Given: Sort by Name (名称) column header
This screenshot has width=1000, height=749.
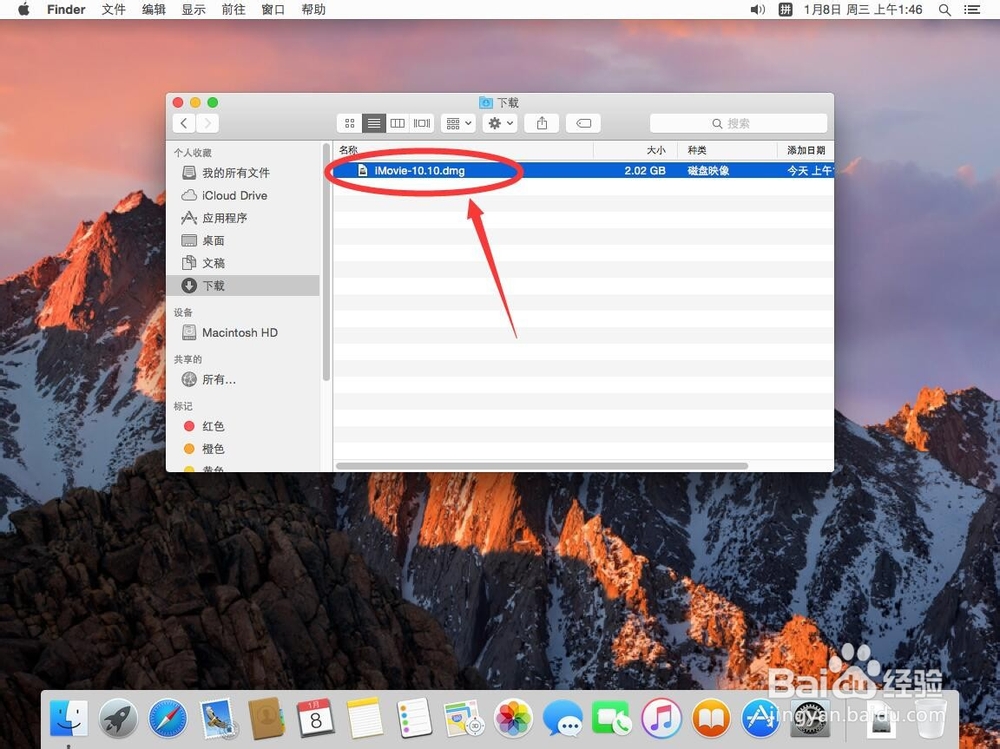Looking at the screenshot, I should [464, 151].
